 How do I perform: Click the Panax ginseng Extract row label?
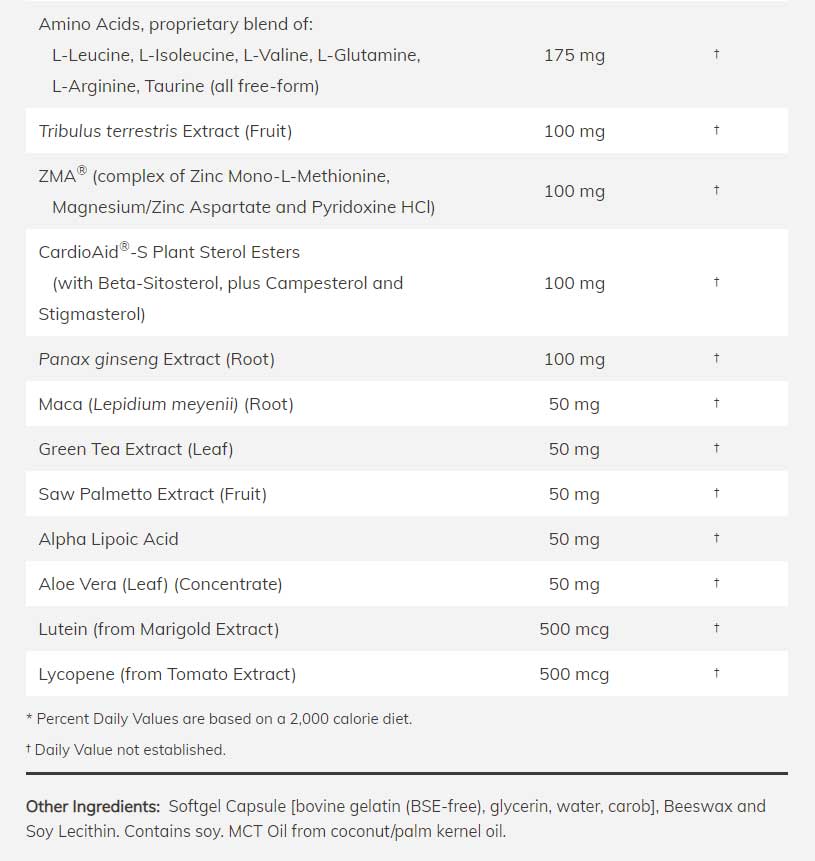(x=156, y=359)
